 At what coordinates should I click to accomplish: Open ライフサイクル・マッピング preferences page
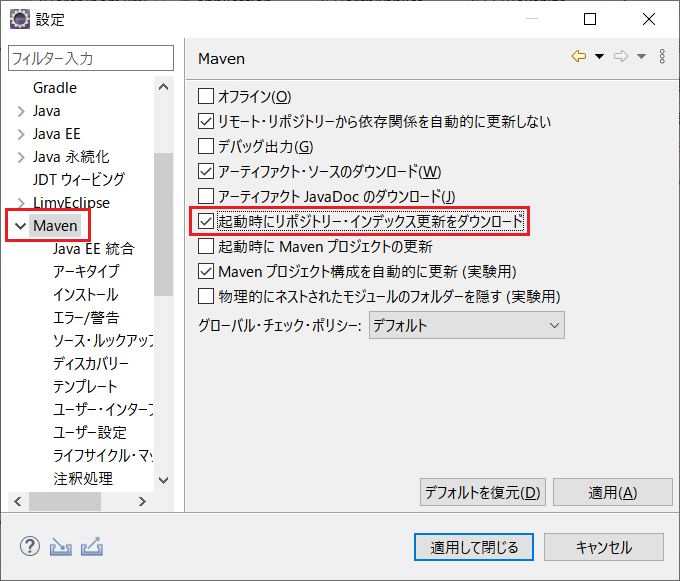pos(103,456)
